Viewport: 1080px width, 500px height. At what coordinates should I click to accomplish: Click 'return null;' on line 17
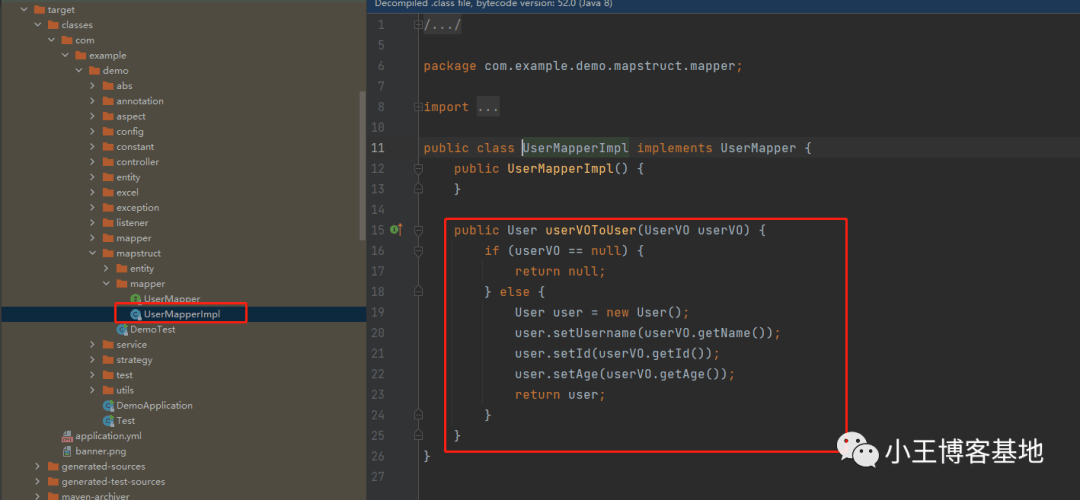pos(560,271)
